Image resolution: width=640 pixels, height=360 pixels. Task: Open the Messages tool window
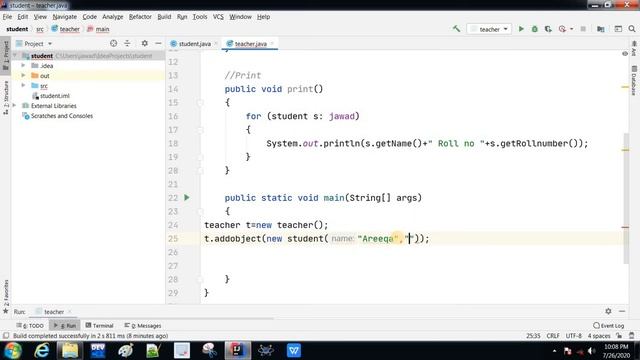[x=143, y=325]
